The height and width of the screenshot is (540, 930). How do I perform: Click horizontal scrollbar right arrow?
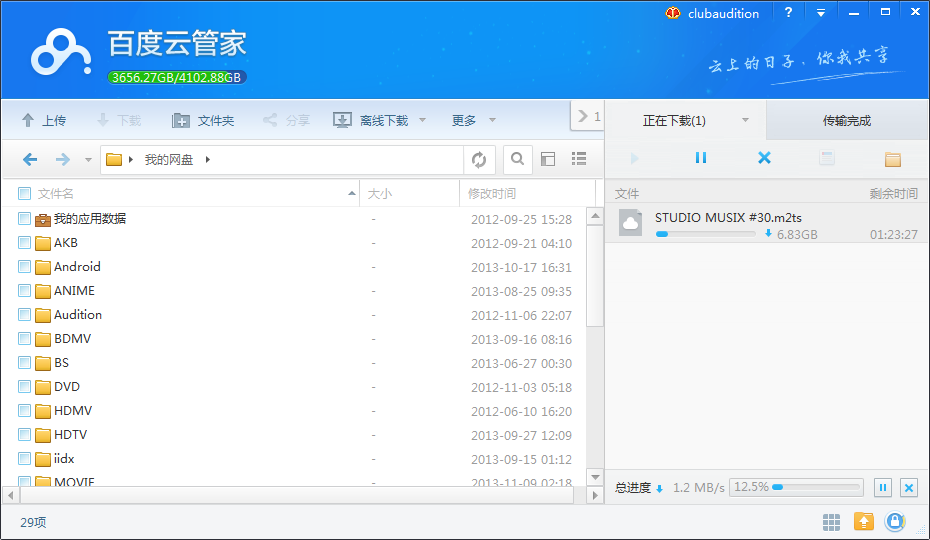[x=595, y=495]
